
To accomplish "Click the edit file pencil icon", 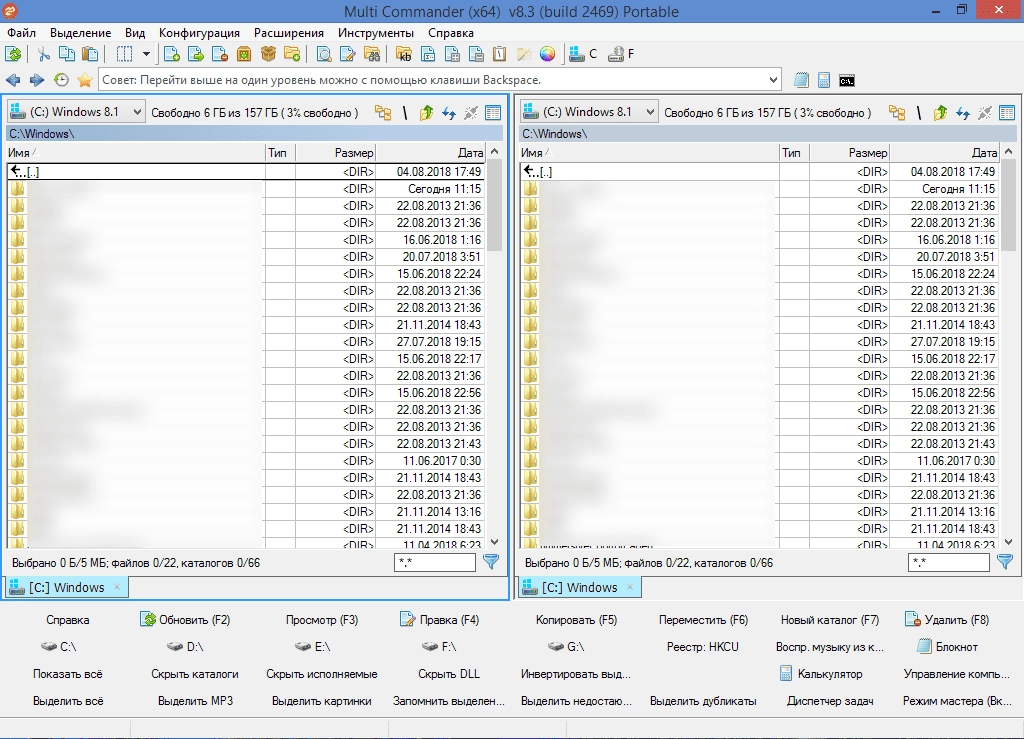I will 348,54.
